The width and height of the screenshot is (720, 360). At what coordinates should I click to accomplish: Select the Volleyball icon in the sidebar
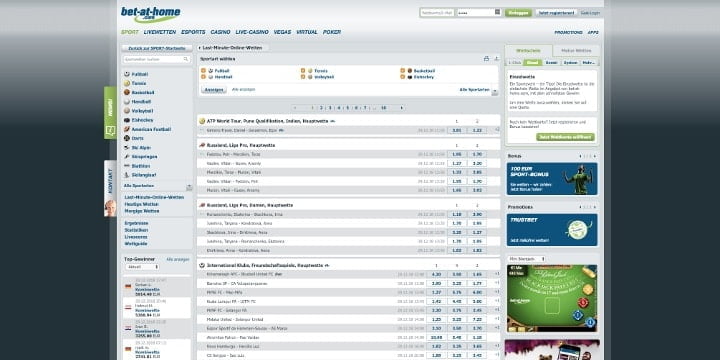point(127,111)
